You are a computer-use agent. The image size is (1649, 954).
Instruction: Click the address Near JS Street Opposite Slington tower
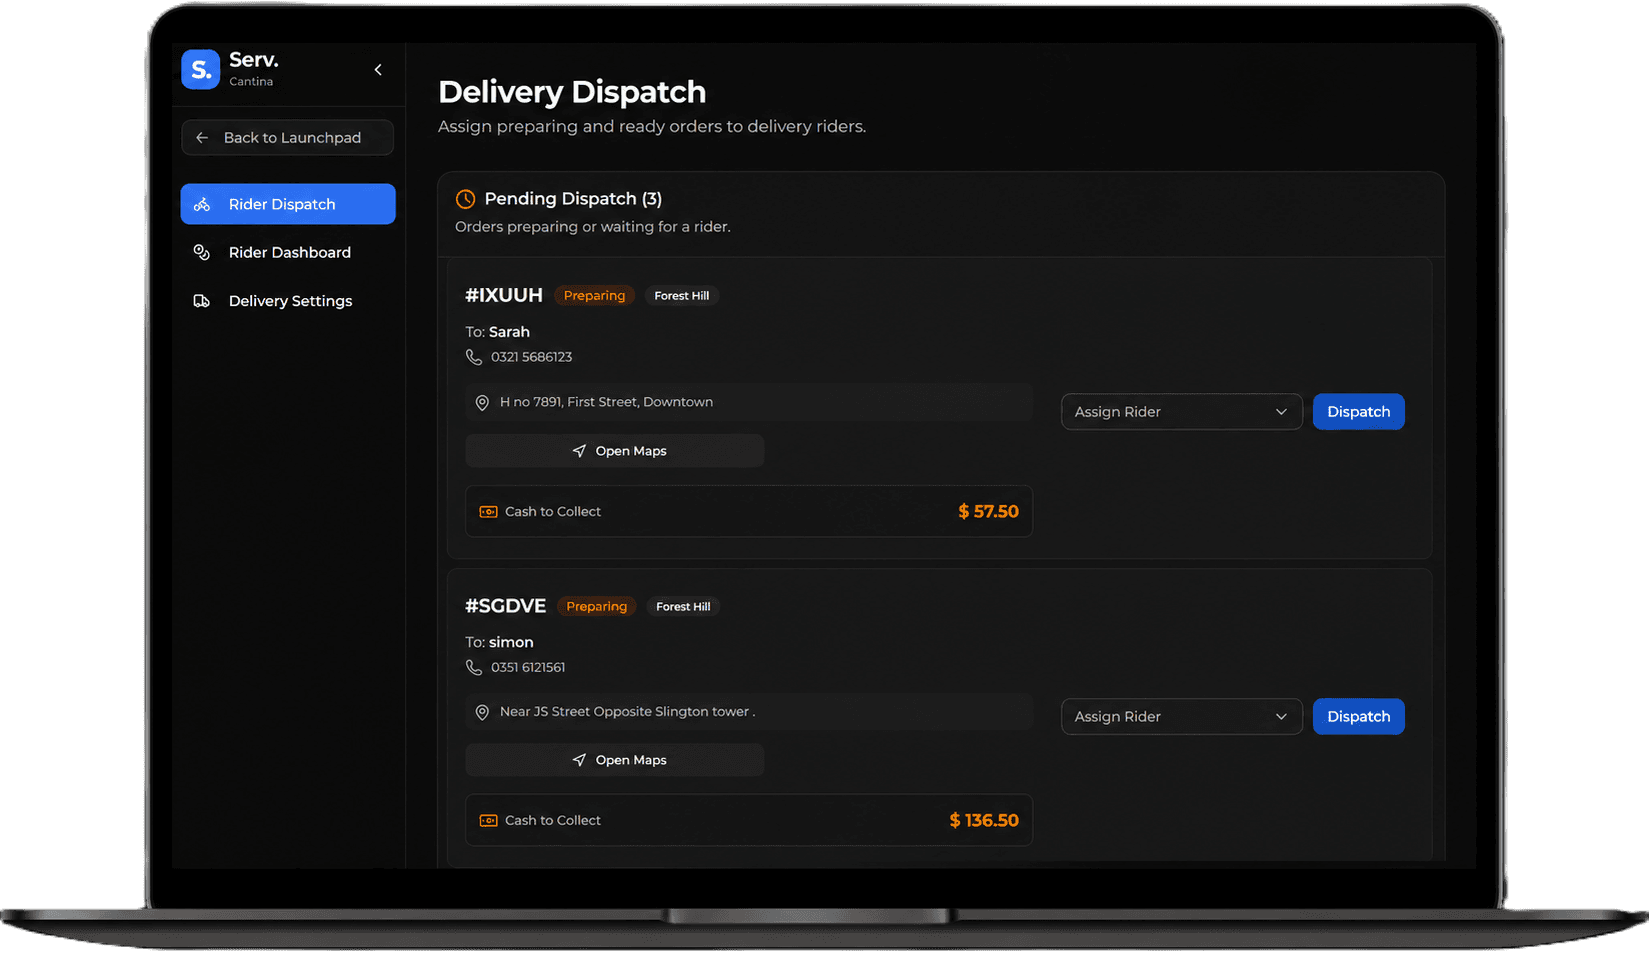click(x=627, y=712)
